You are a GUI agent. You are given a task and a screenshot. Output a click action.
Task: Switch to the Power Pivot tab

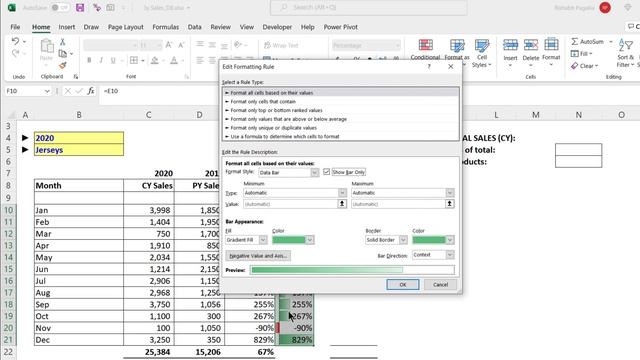(x=340, y=27)
